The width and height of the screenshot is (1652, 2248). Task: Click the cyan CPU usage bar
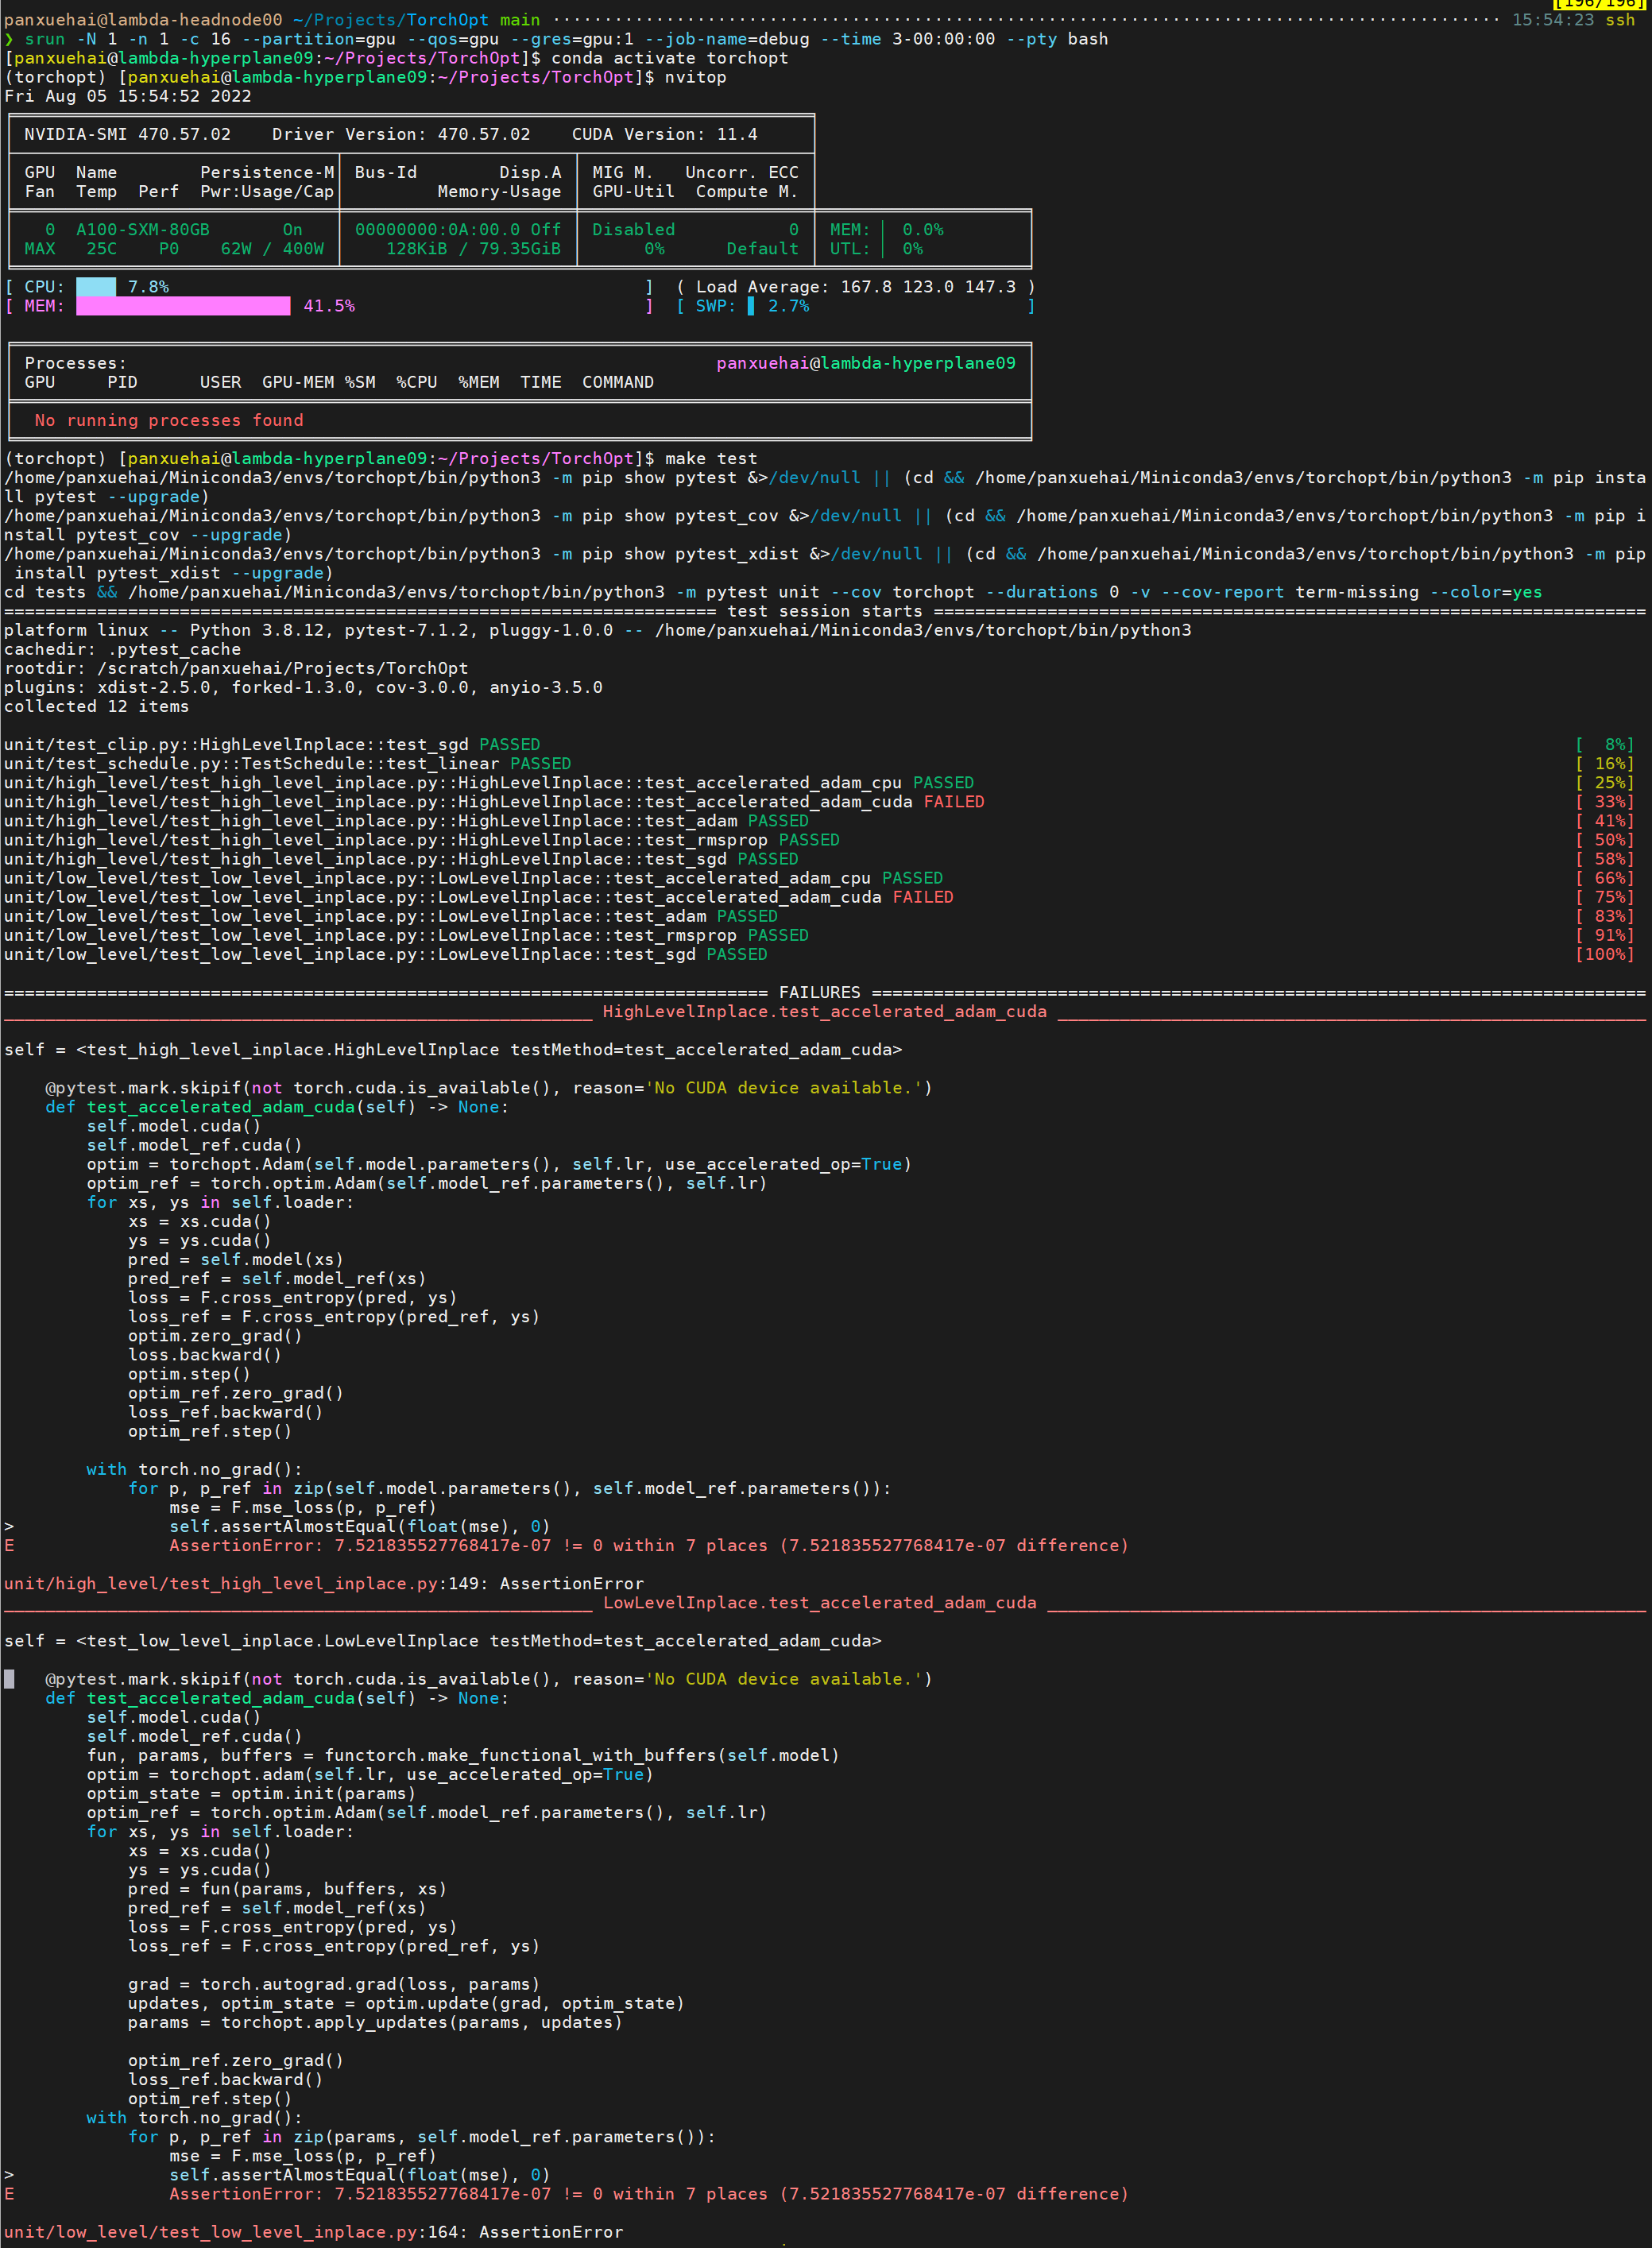pyautogui.click(x=96, y=287)
